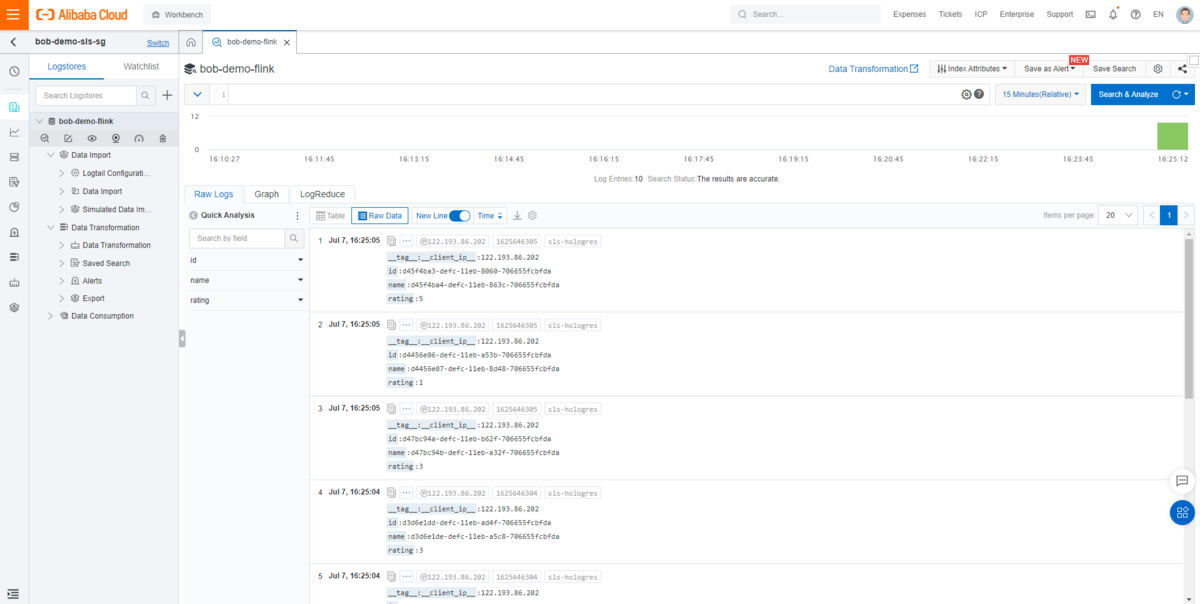This screenshot has width=1200, height=604.
Task: Collapse the bob-demo-flink logstore node
Action: coord(40,121)
